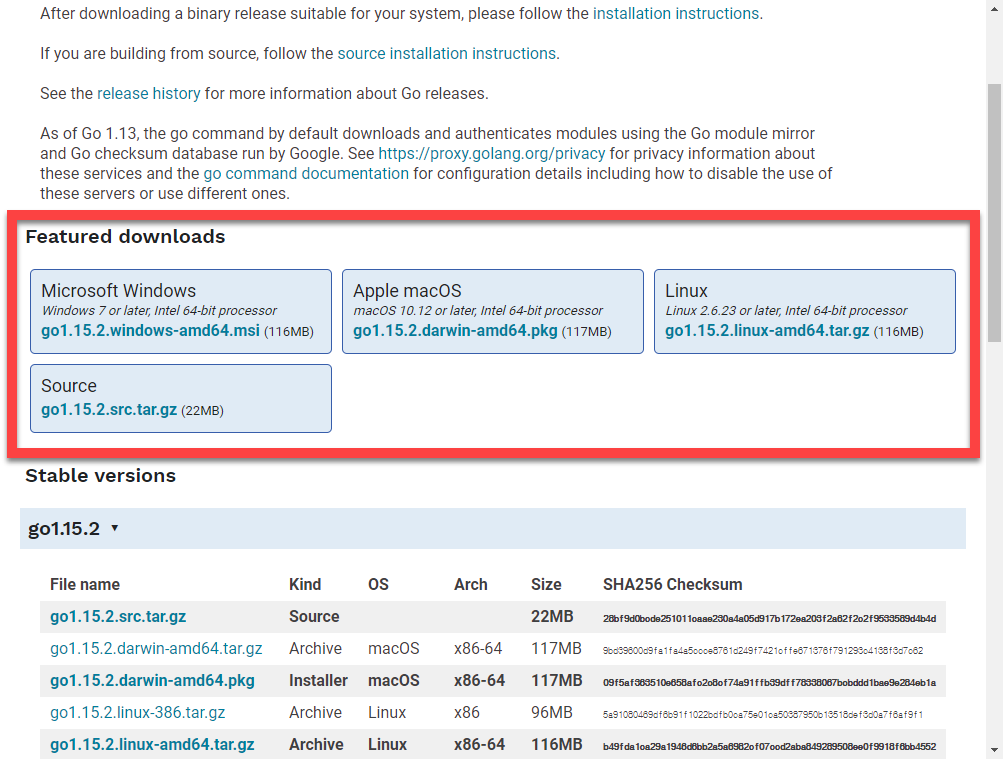Download go1.15.2.windows-amd64.msi featured installer
The height and width of the screenshot is (759, 1003).
[150, 331]
